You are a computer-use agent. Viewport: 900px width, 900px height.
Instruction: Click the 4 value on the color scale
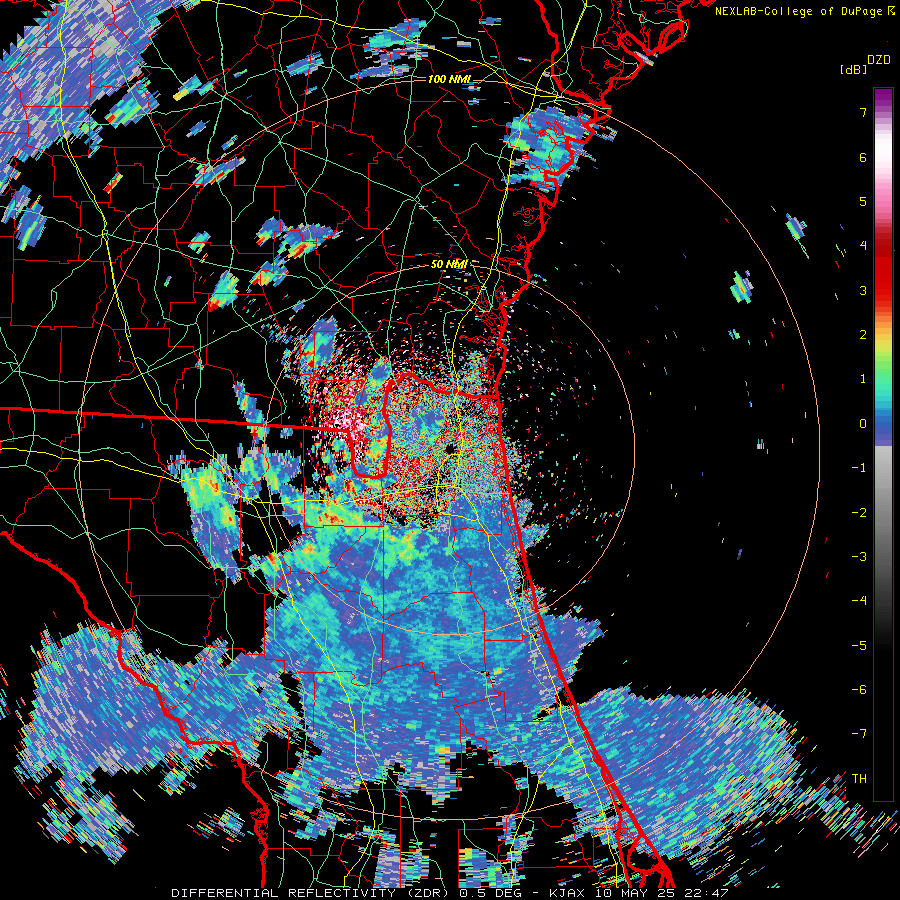point(863,246)
